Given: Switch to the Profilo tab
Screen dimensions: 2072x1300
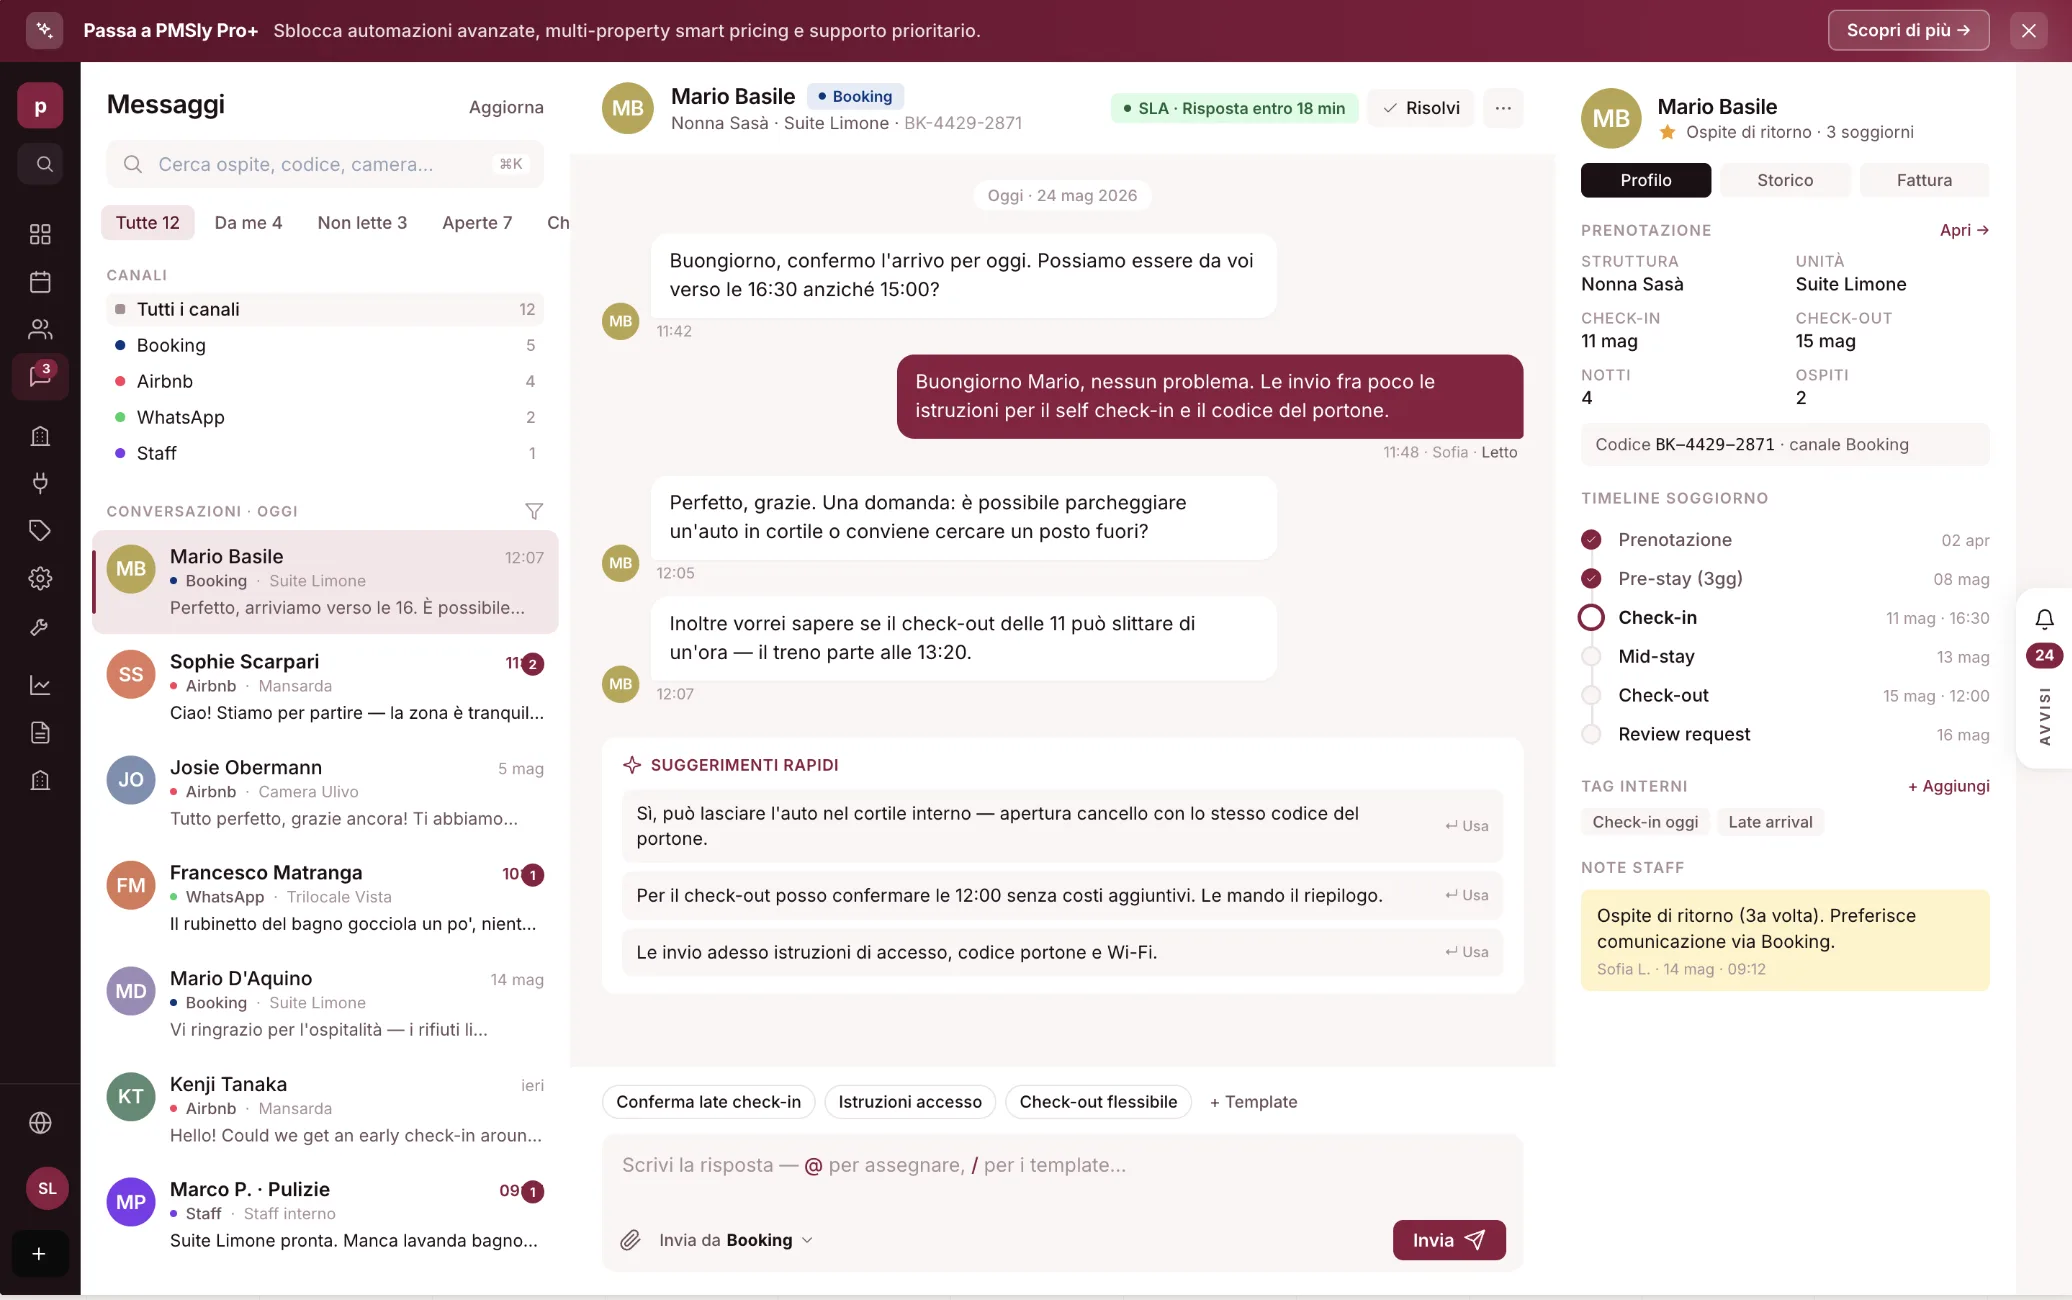Looking at the screenshot, I should [1646, 180].
